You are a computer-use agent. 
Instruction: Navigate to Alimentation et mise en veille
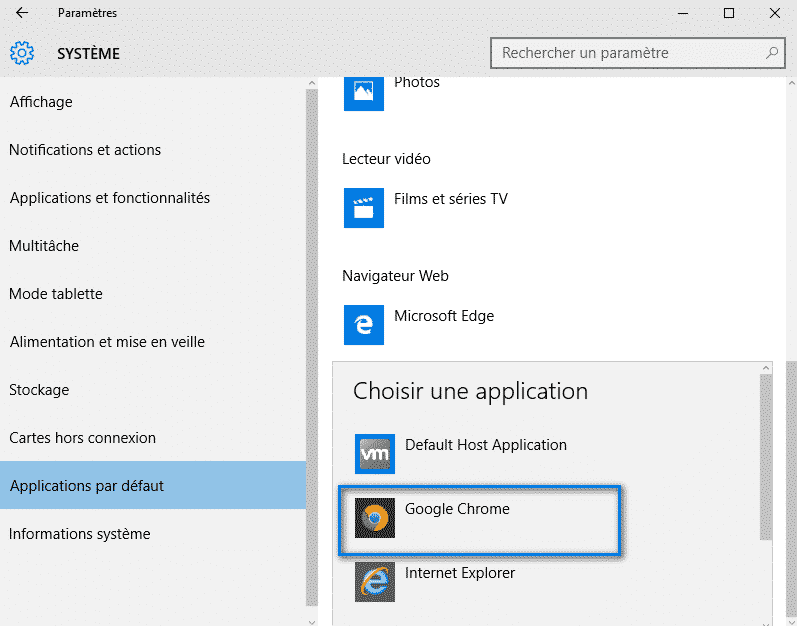pos(107,342)
